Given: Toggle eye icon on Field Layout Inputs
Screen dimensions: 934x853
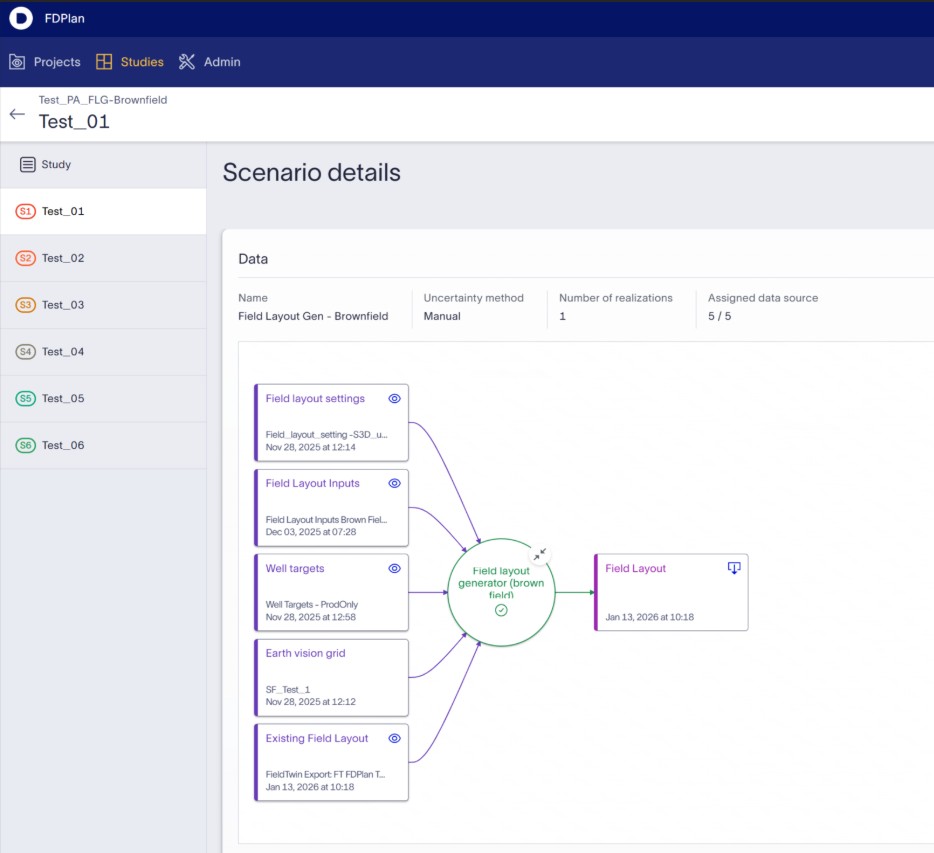Looking at the screenshot, I should click(394, 483).
